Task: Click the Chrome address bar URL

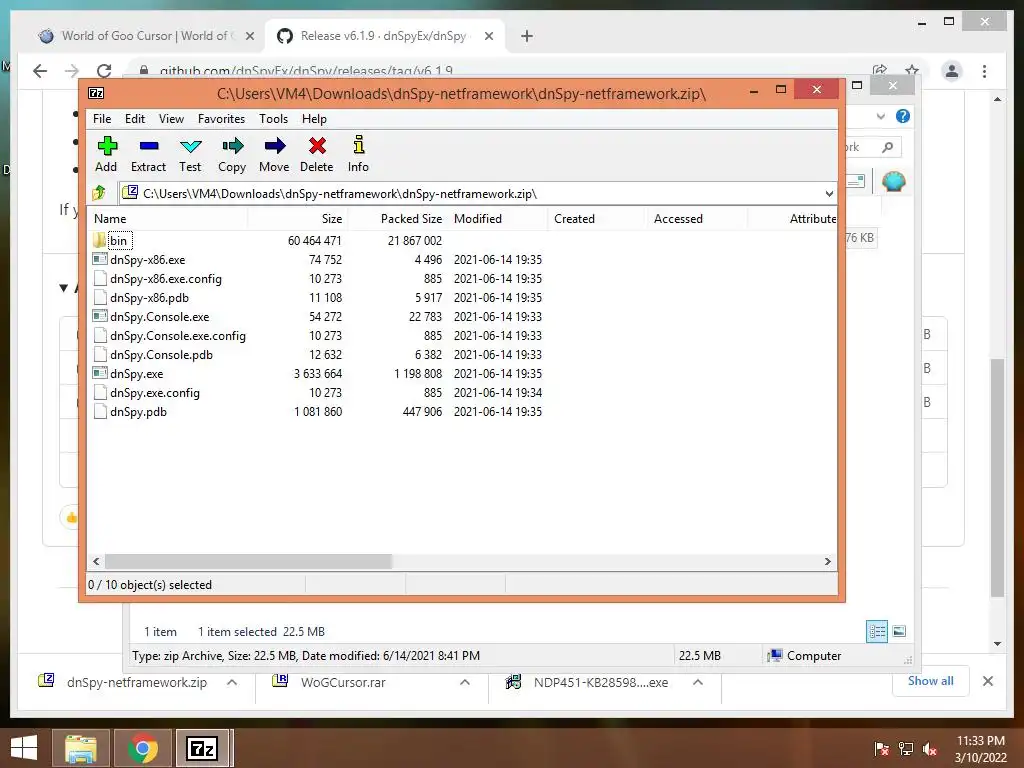Action: (x=306, y=71)
